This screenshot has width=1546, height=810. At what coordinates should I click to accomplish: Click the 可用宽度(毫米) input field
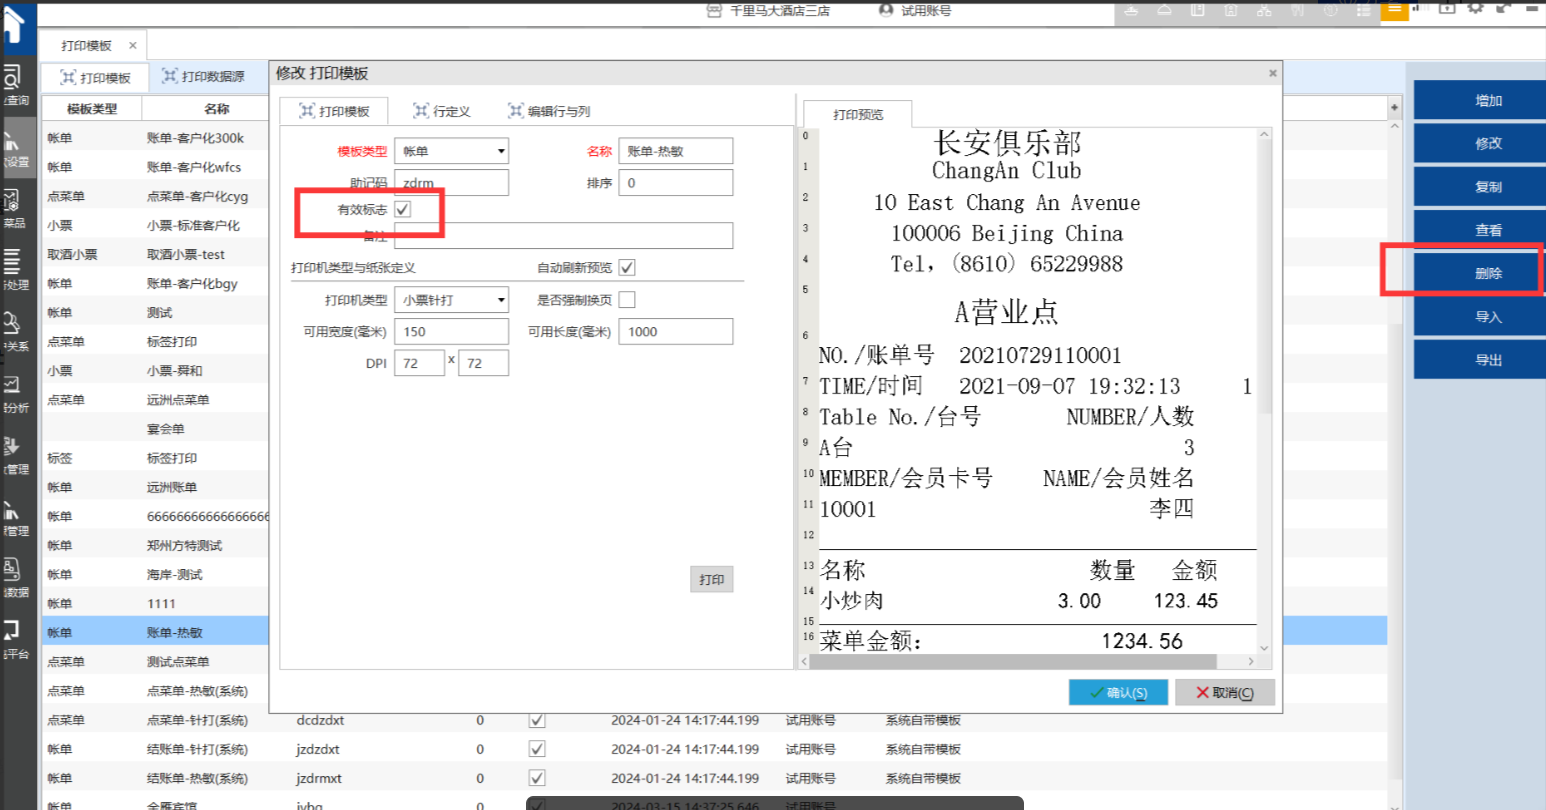point(451,332)
